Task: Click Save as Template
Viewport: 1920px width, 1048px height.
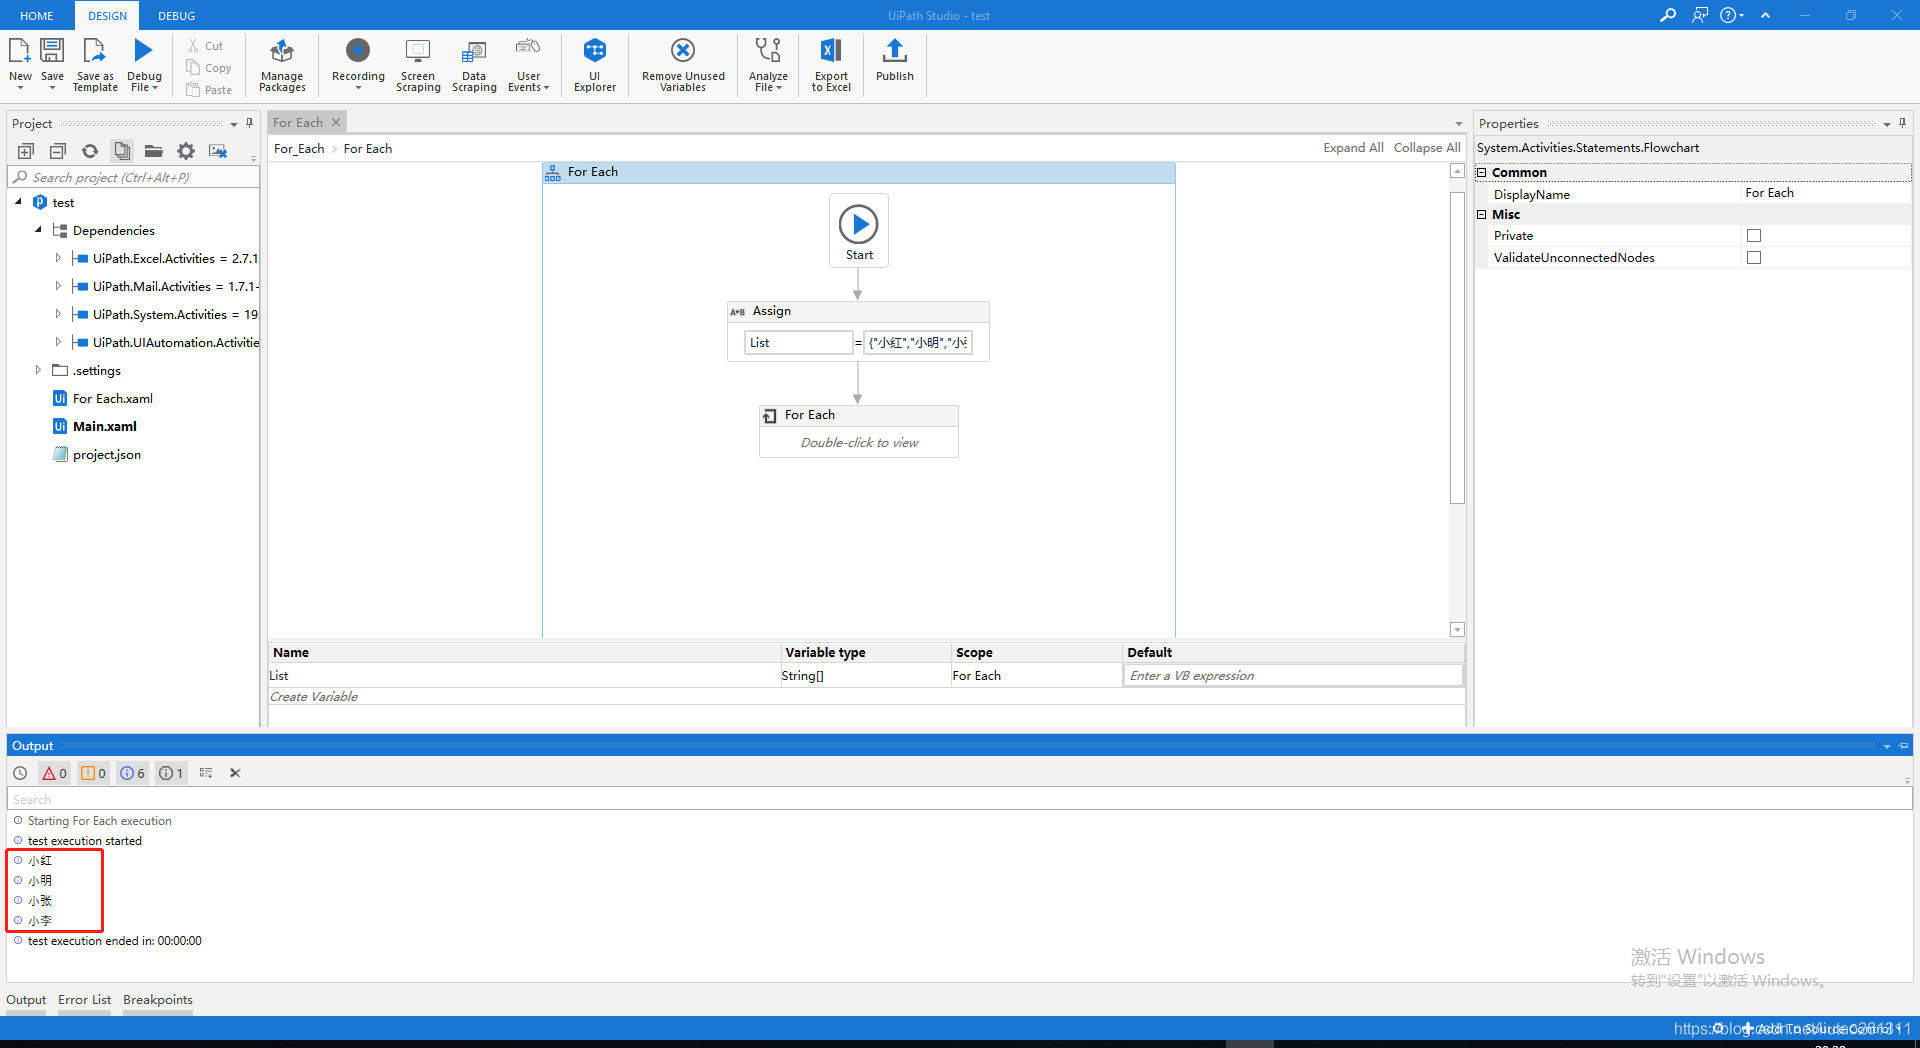Action: pos(94,65)
